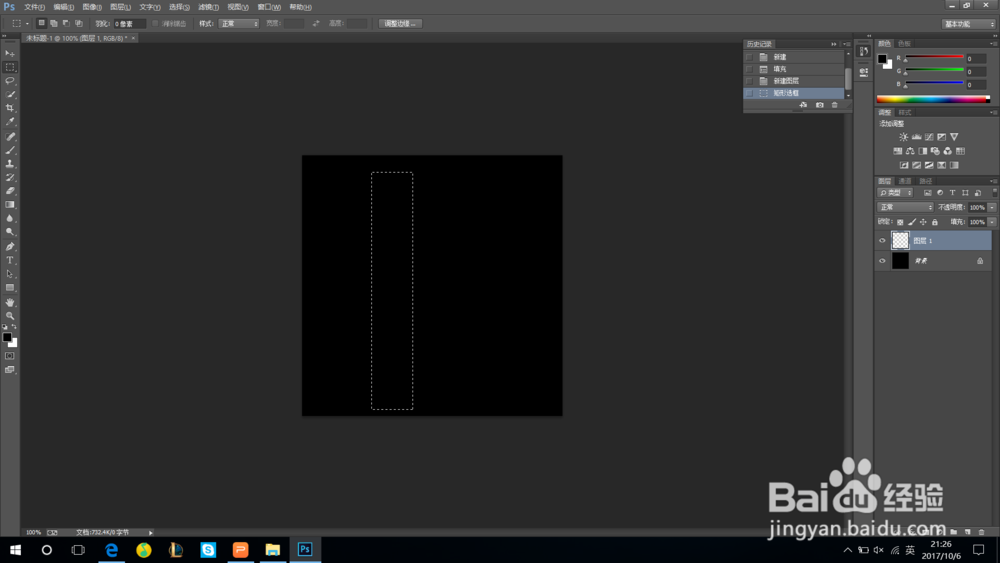Open Microsoft Edge from the taskbar

(x=112, y=550)
